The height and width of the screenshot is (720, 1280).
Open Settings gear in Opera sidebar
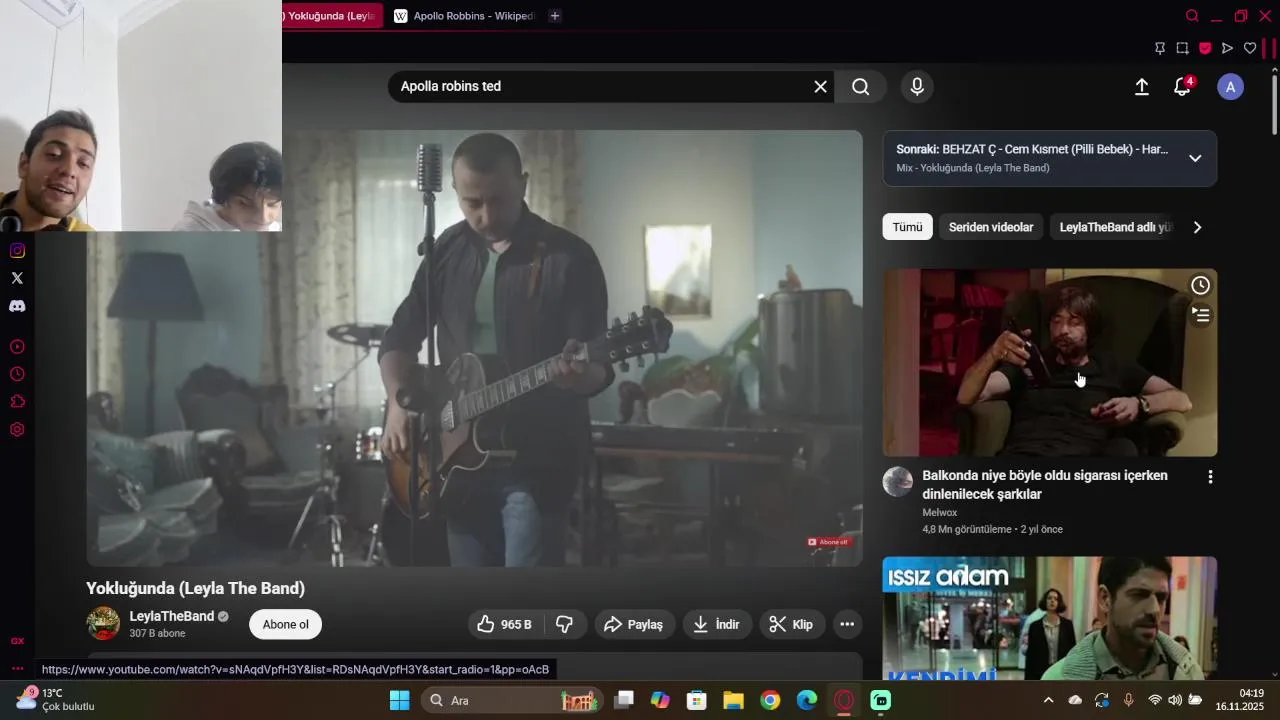tap(17, 430)
